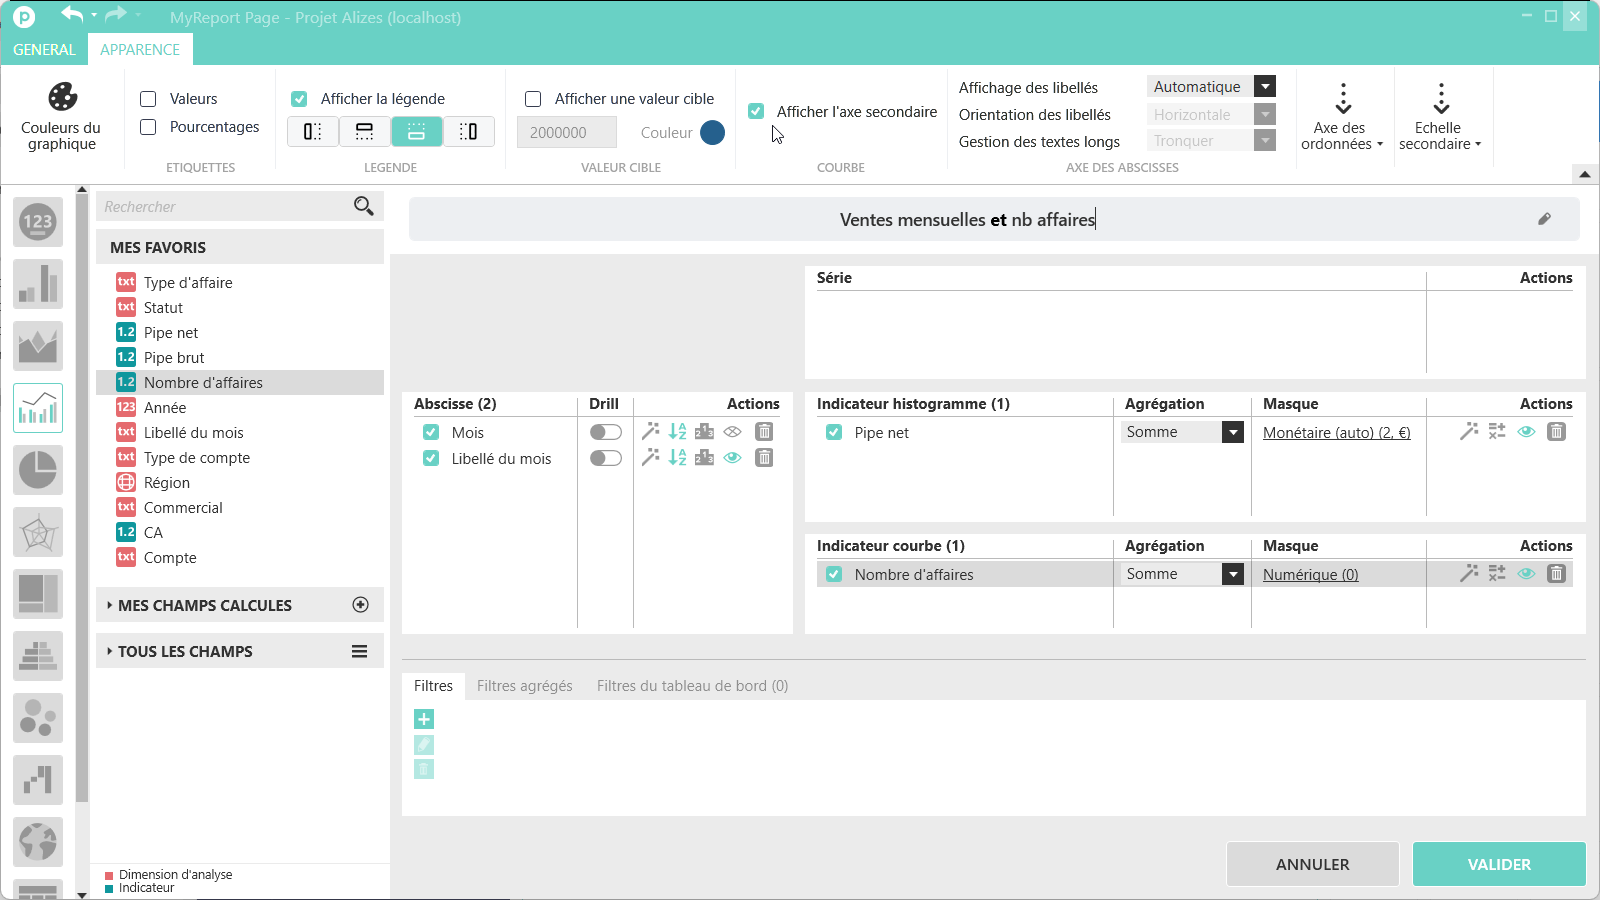Image resolution: width=1600 pixels, height=900 pixels.
Task: Open aggregation dropdown for Pipe net
Action: (1233, 432)
